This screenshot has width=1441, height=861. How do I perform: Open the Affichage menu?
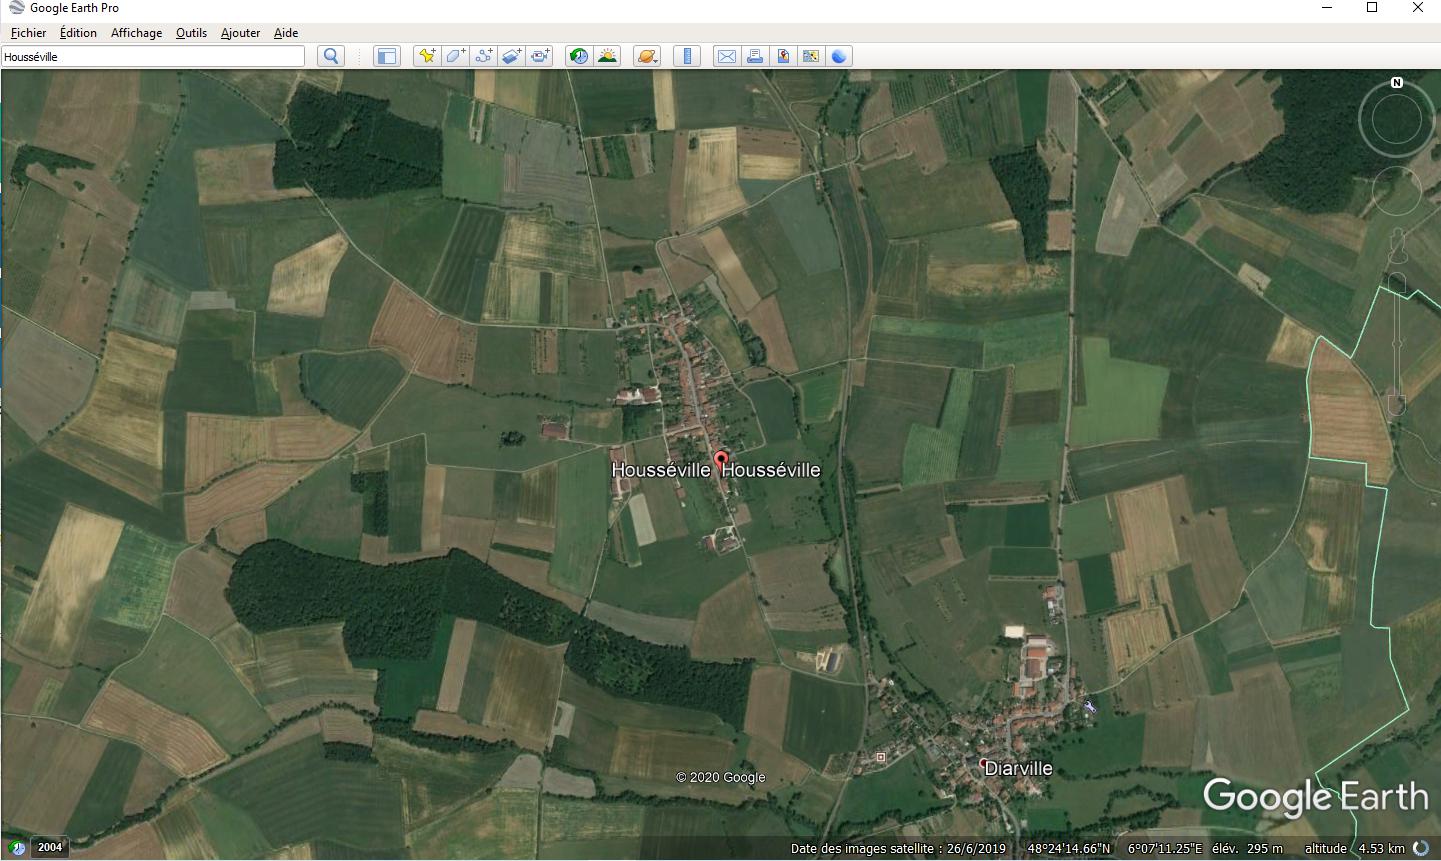pyautogui.click(x=136, y=33)
